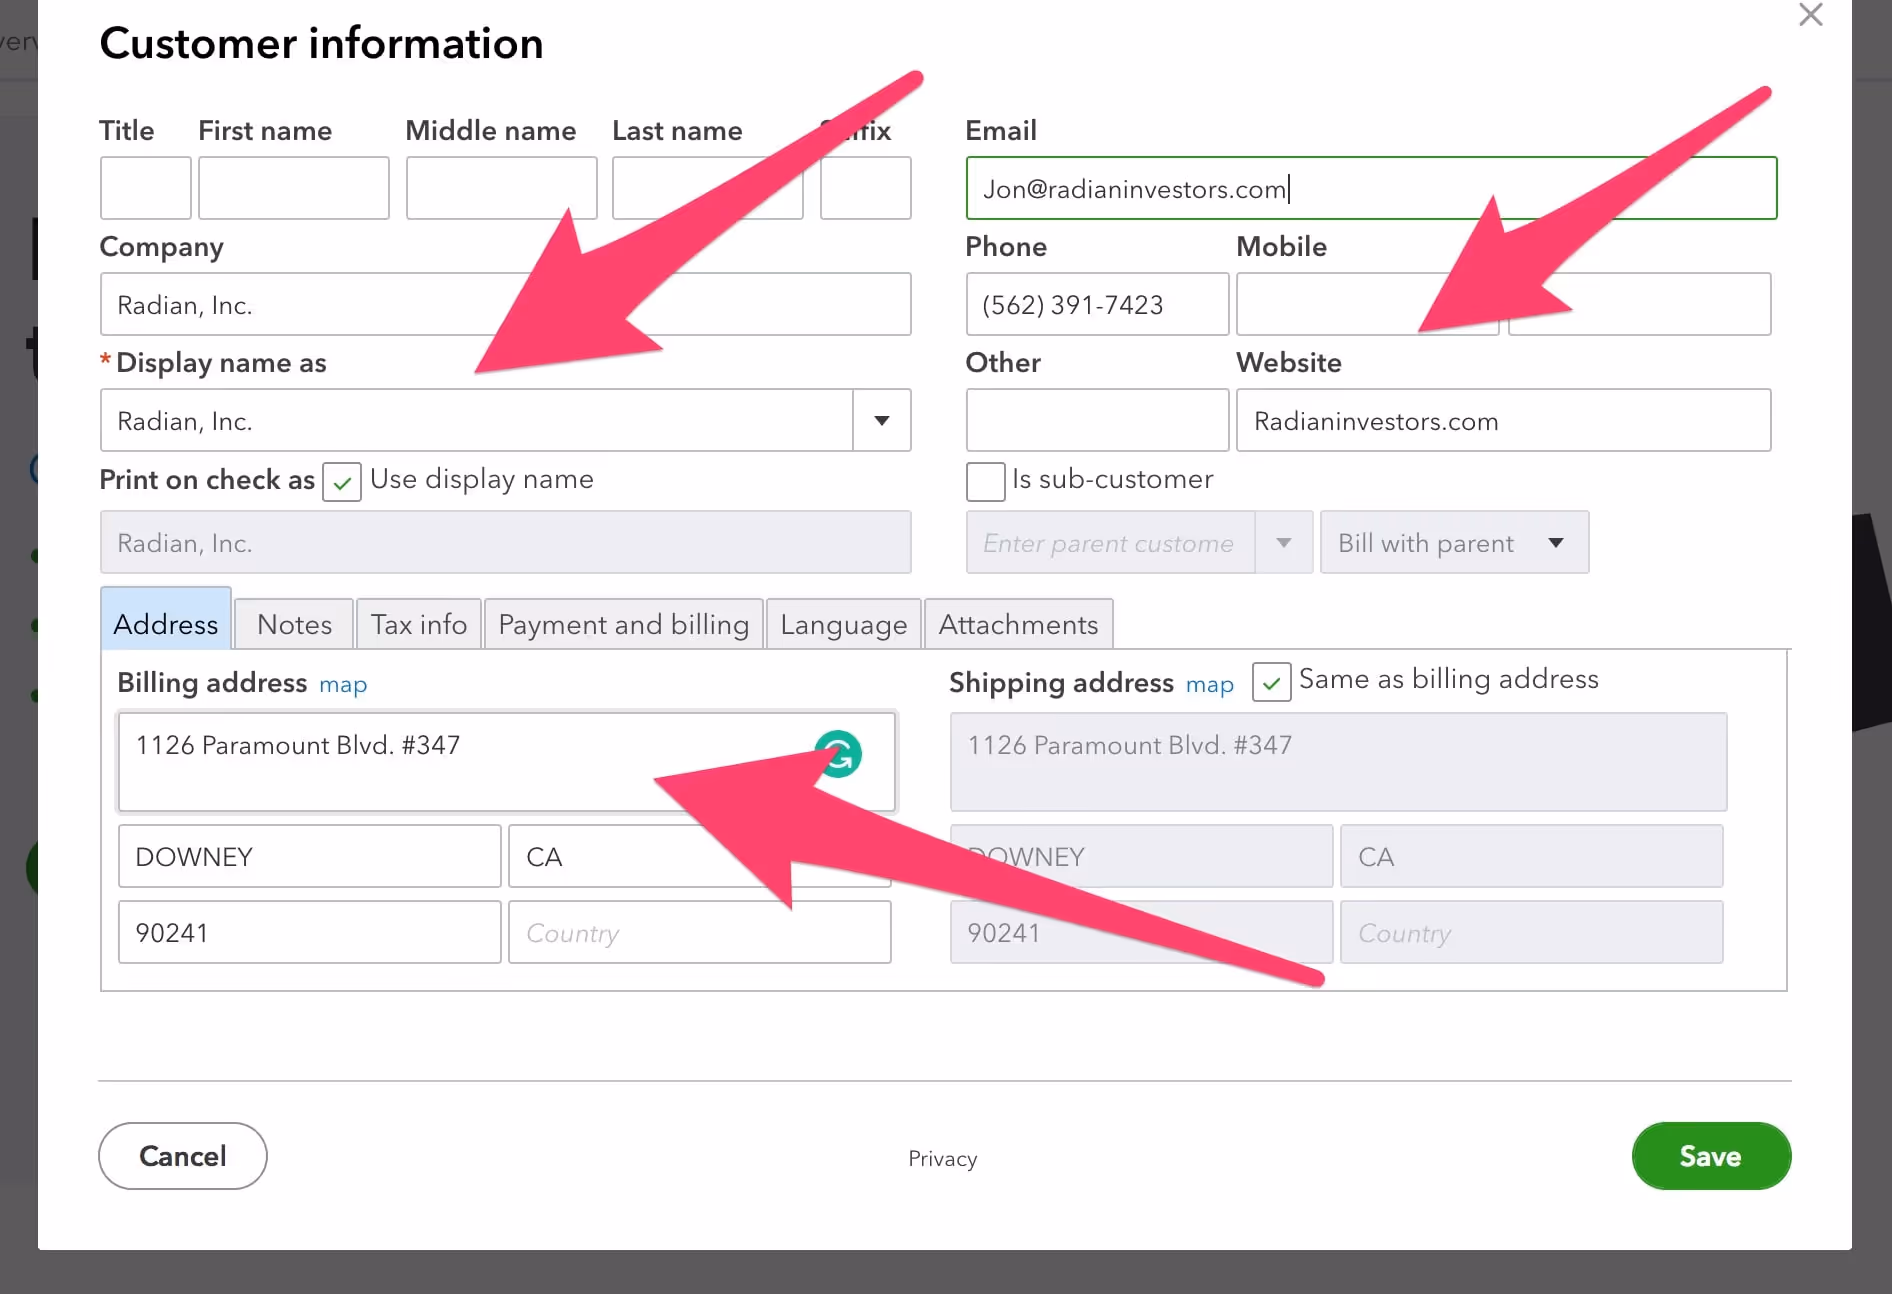This screenshot has height=1294, width=1892.
Task: Switch to the Language tab
Action: tap(843, 624)
